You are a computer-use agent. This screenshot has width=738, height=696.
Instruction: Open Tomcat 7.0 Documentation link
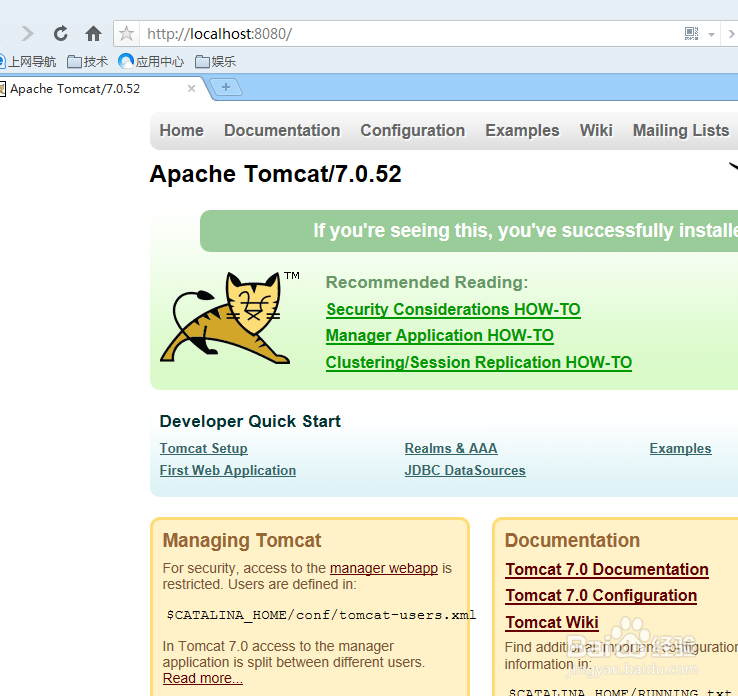(607, 569)
